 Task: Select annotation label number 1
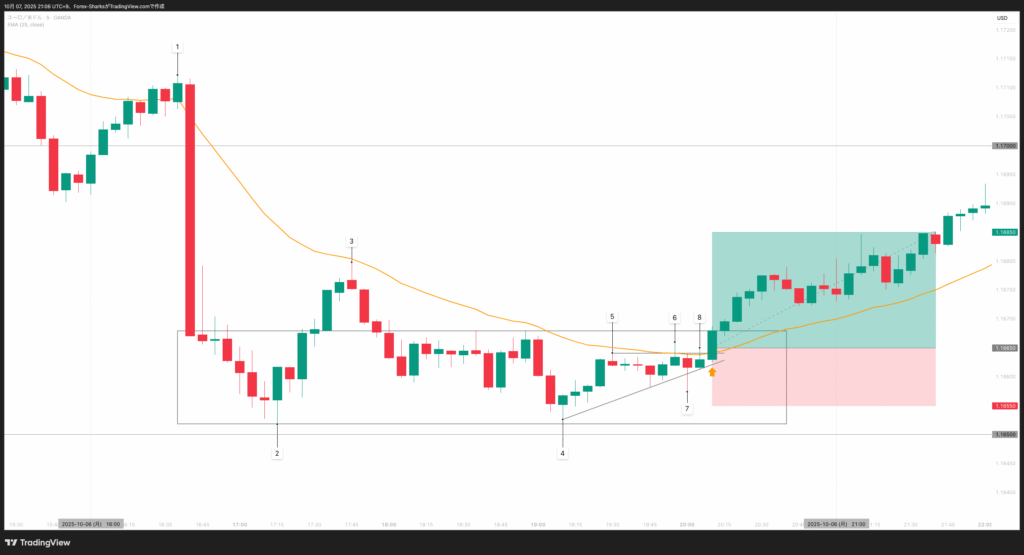tap(178, 47)
